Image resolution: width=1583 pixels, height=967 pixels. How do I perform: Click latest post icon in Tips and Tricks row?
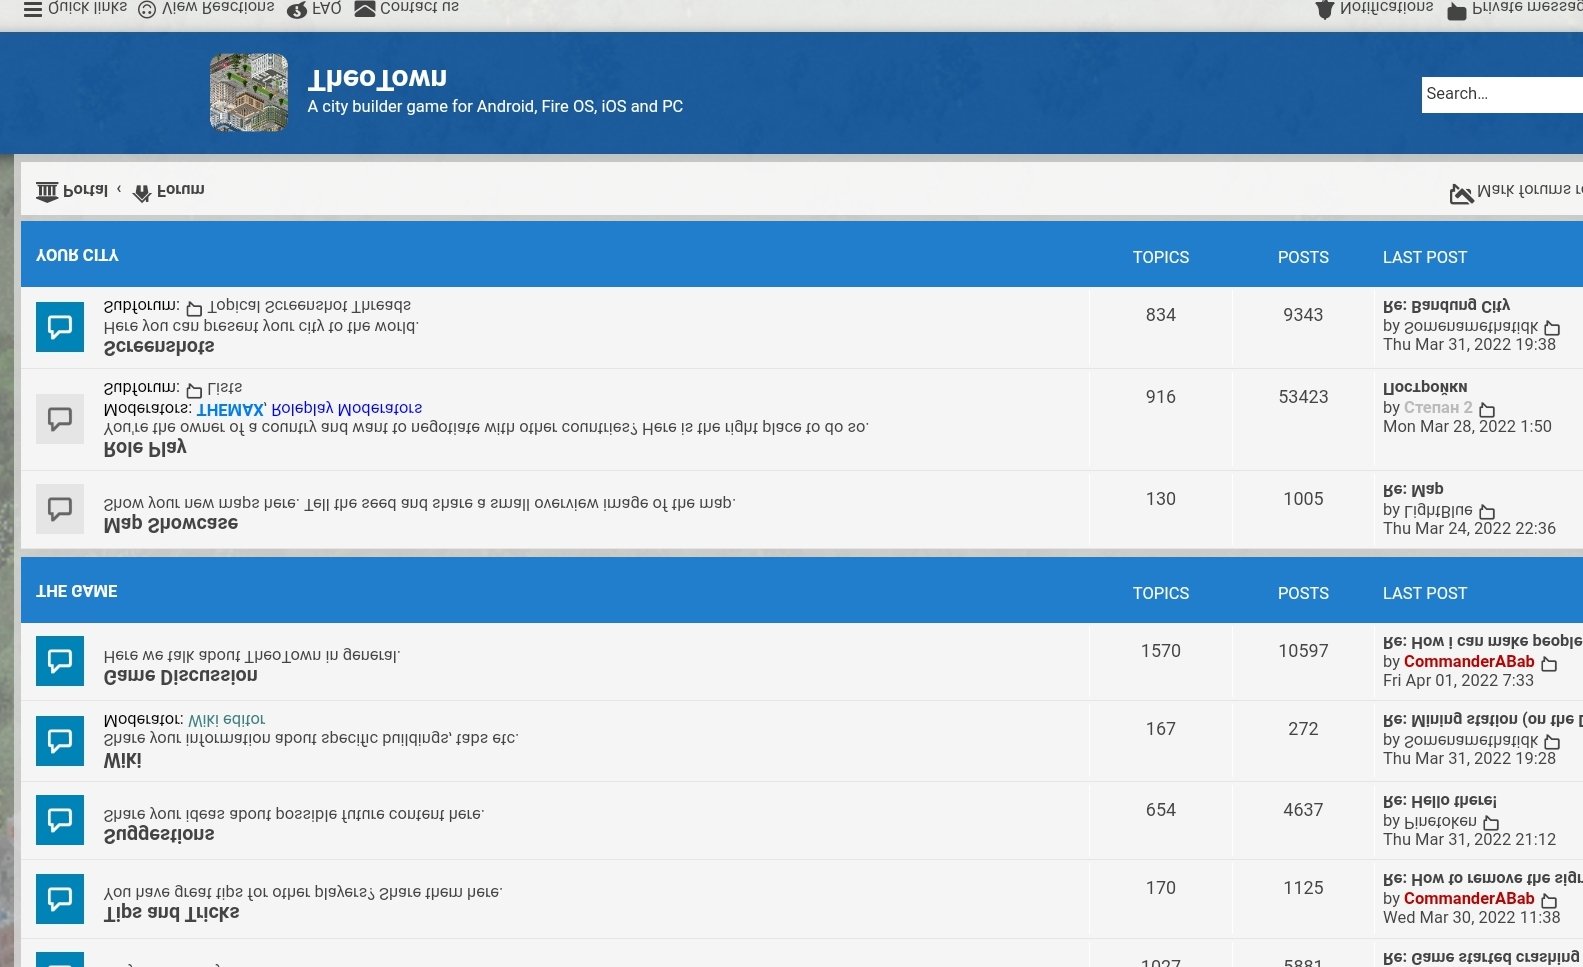tap(1549, 901)
